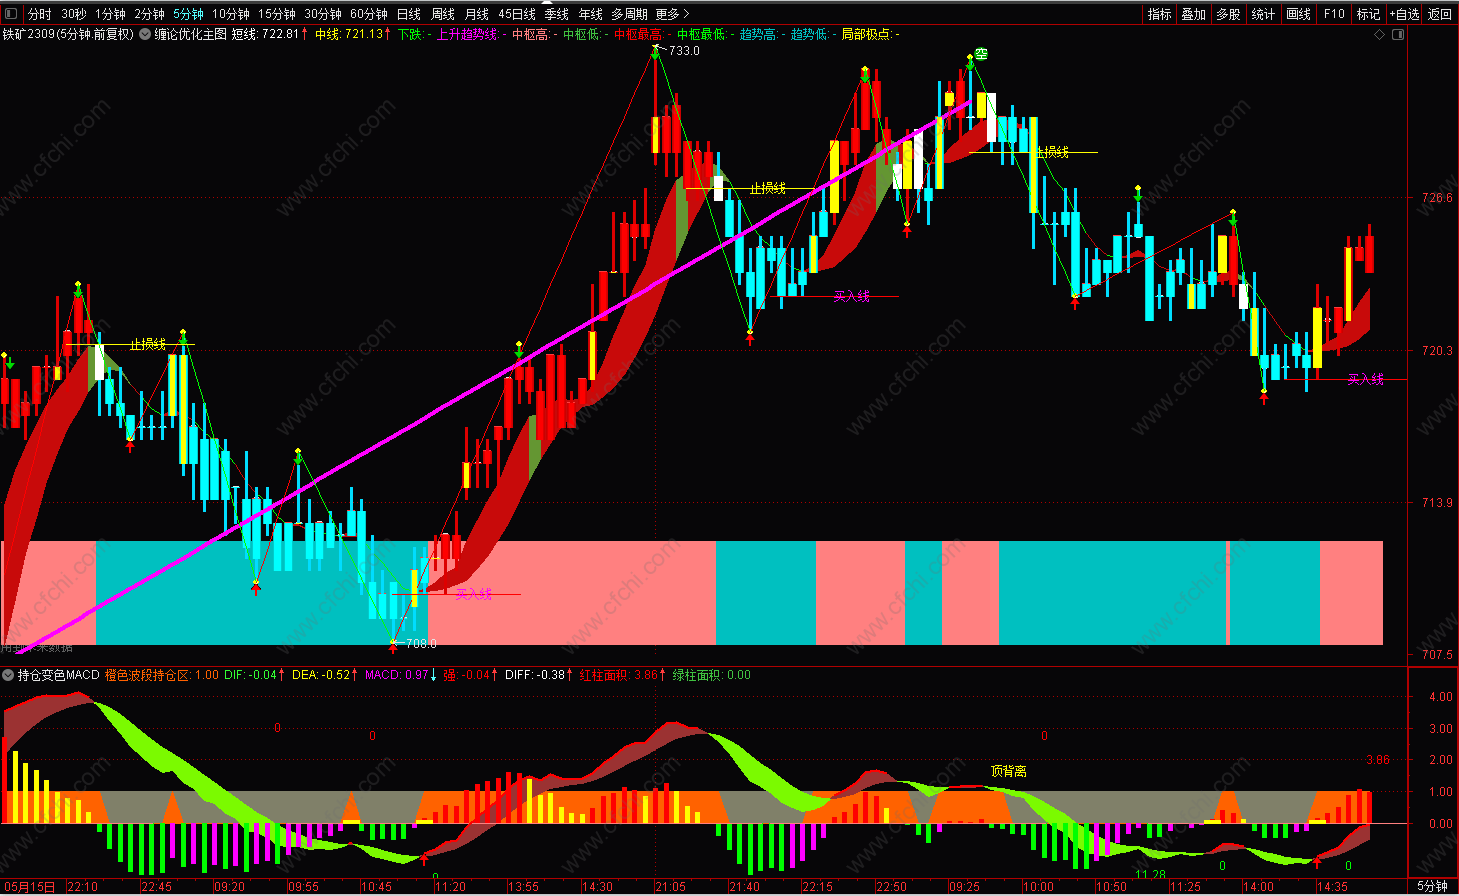Click the 多股 button
1459x896 pixels.
[1228, 14]
